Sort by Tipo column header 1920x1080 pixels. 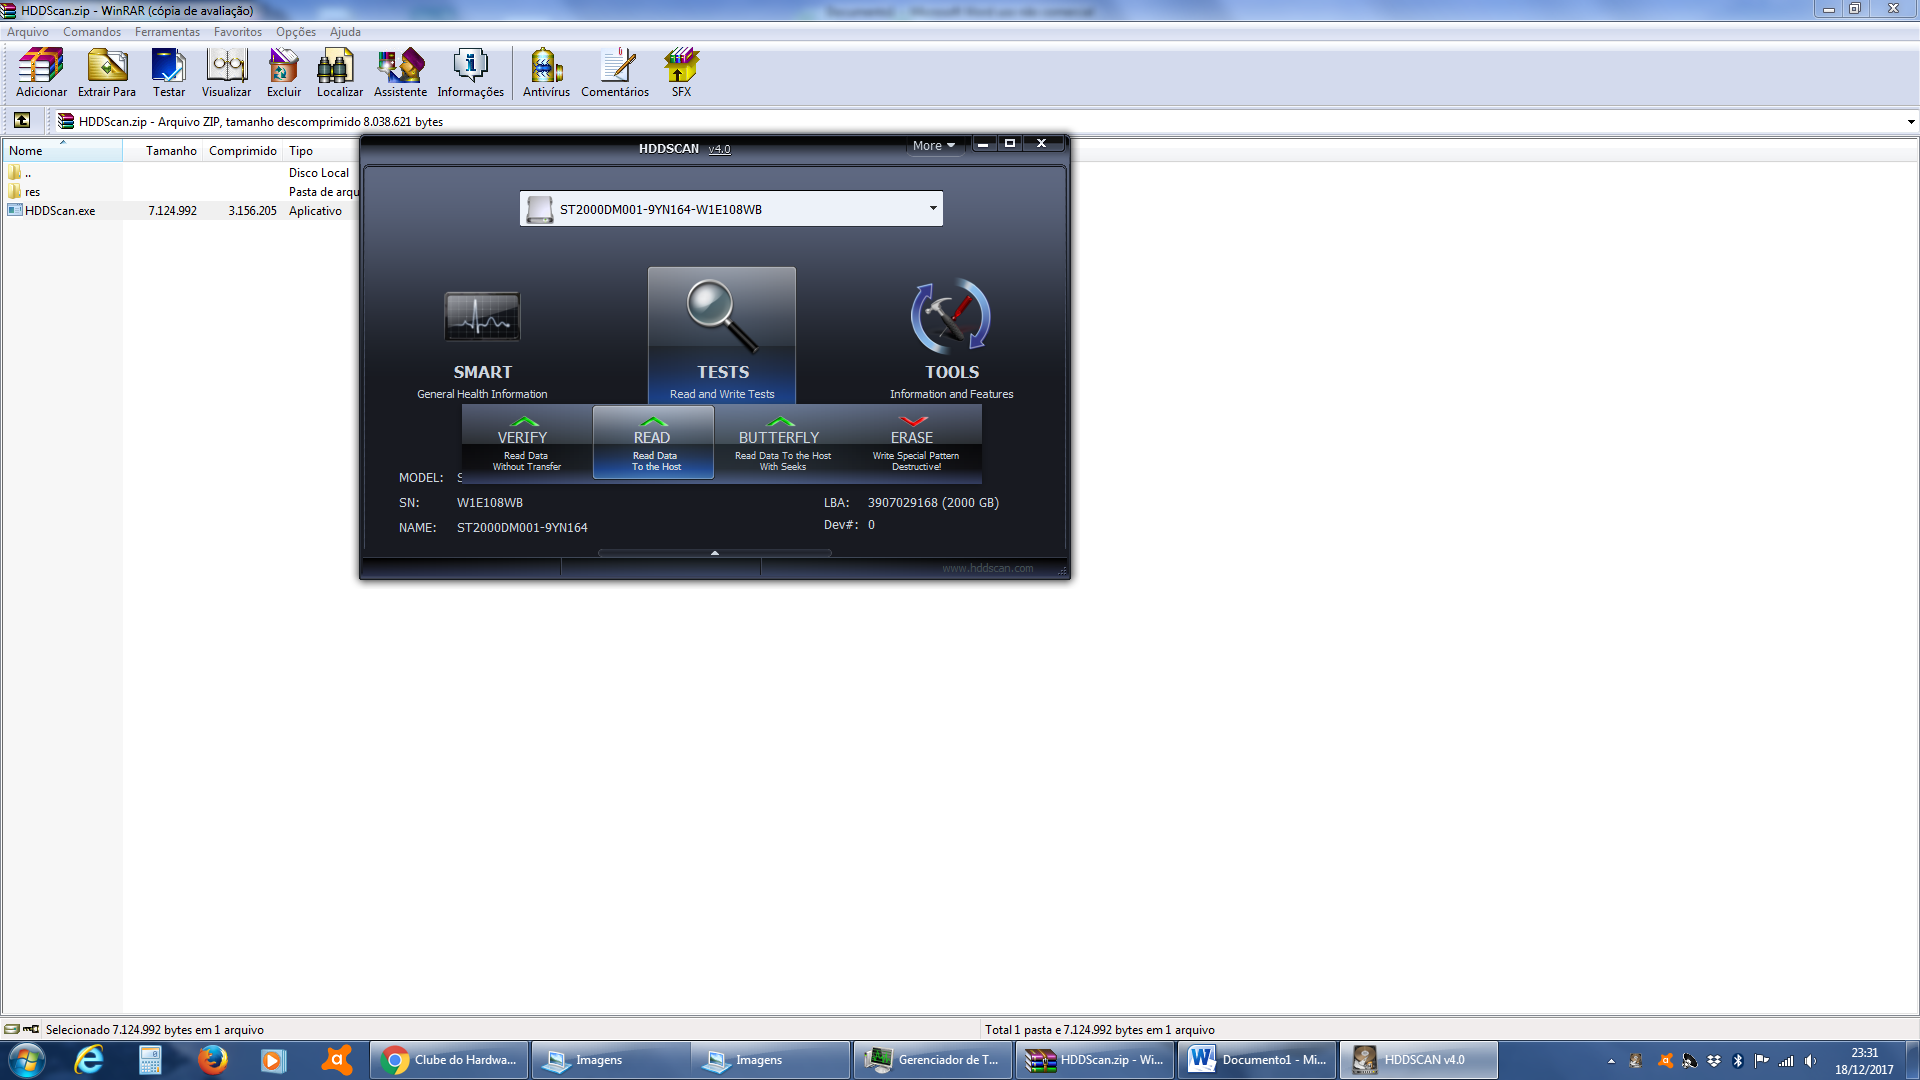pos(320,151)
